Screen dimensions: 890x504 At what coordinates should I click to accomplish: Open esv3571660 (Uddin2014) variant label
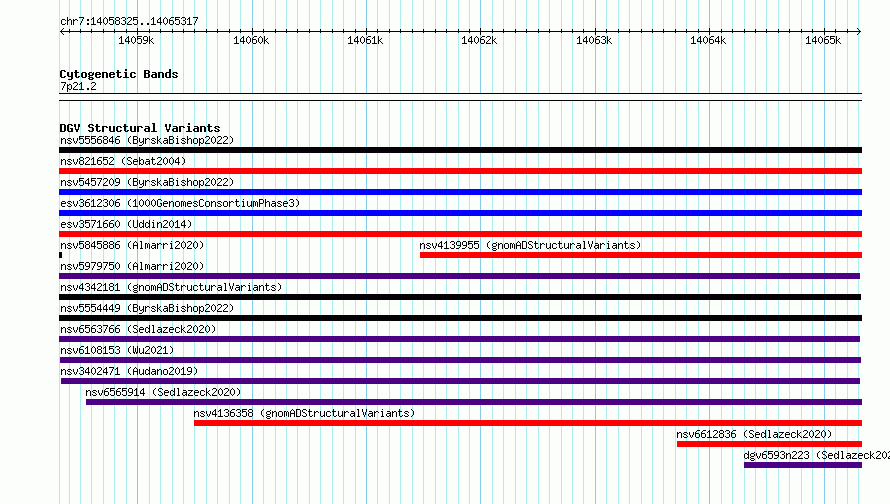tap(126, 224)
